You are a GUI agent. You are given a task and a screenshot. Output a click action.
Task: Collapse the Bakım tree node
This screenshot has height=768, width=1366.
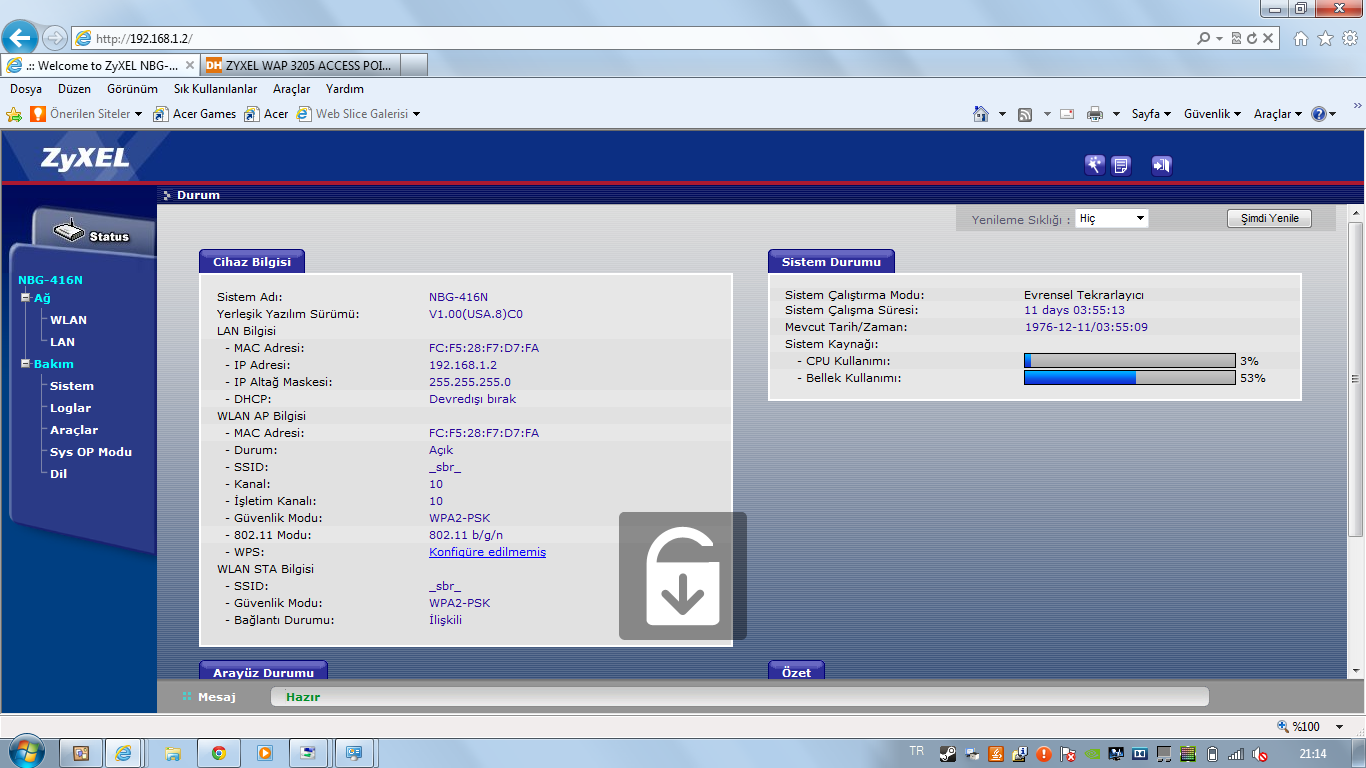(x=25, y=364)
